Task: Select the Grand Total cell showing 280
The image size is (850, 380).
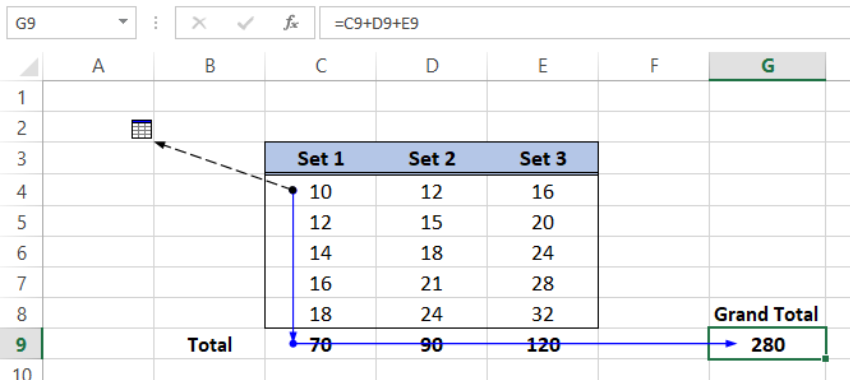Action: click(x=767, y=344)
